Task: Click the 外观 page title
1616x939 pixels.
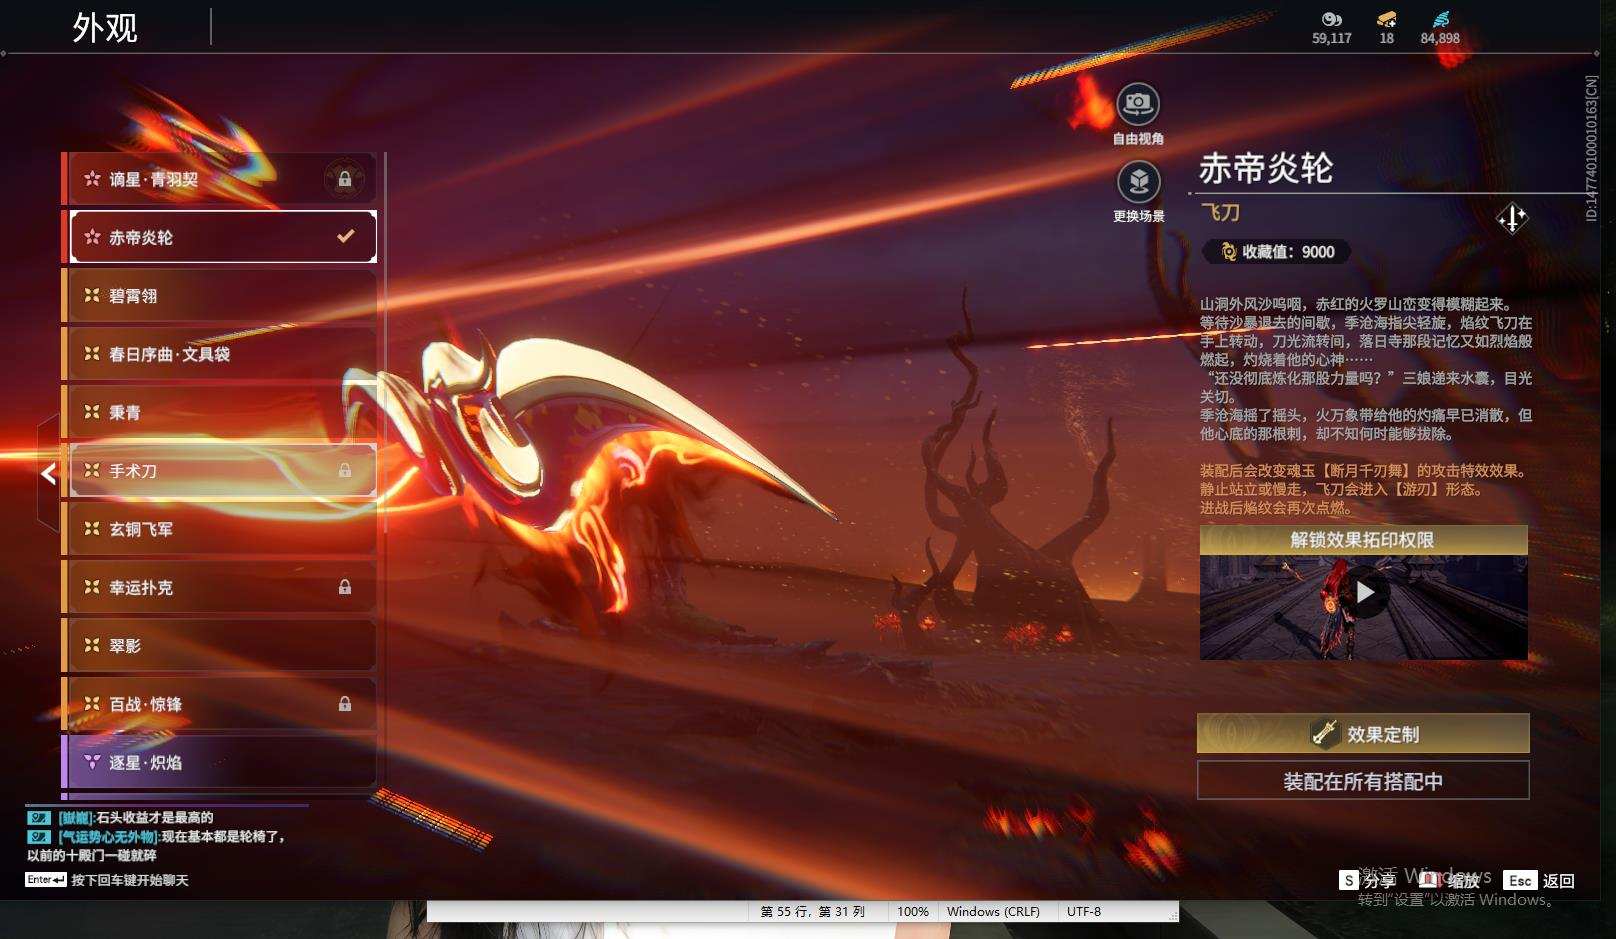Action: pos(105,27)
